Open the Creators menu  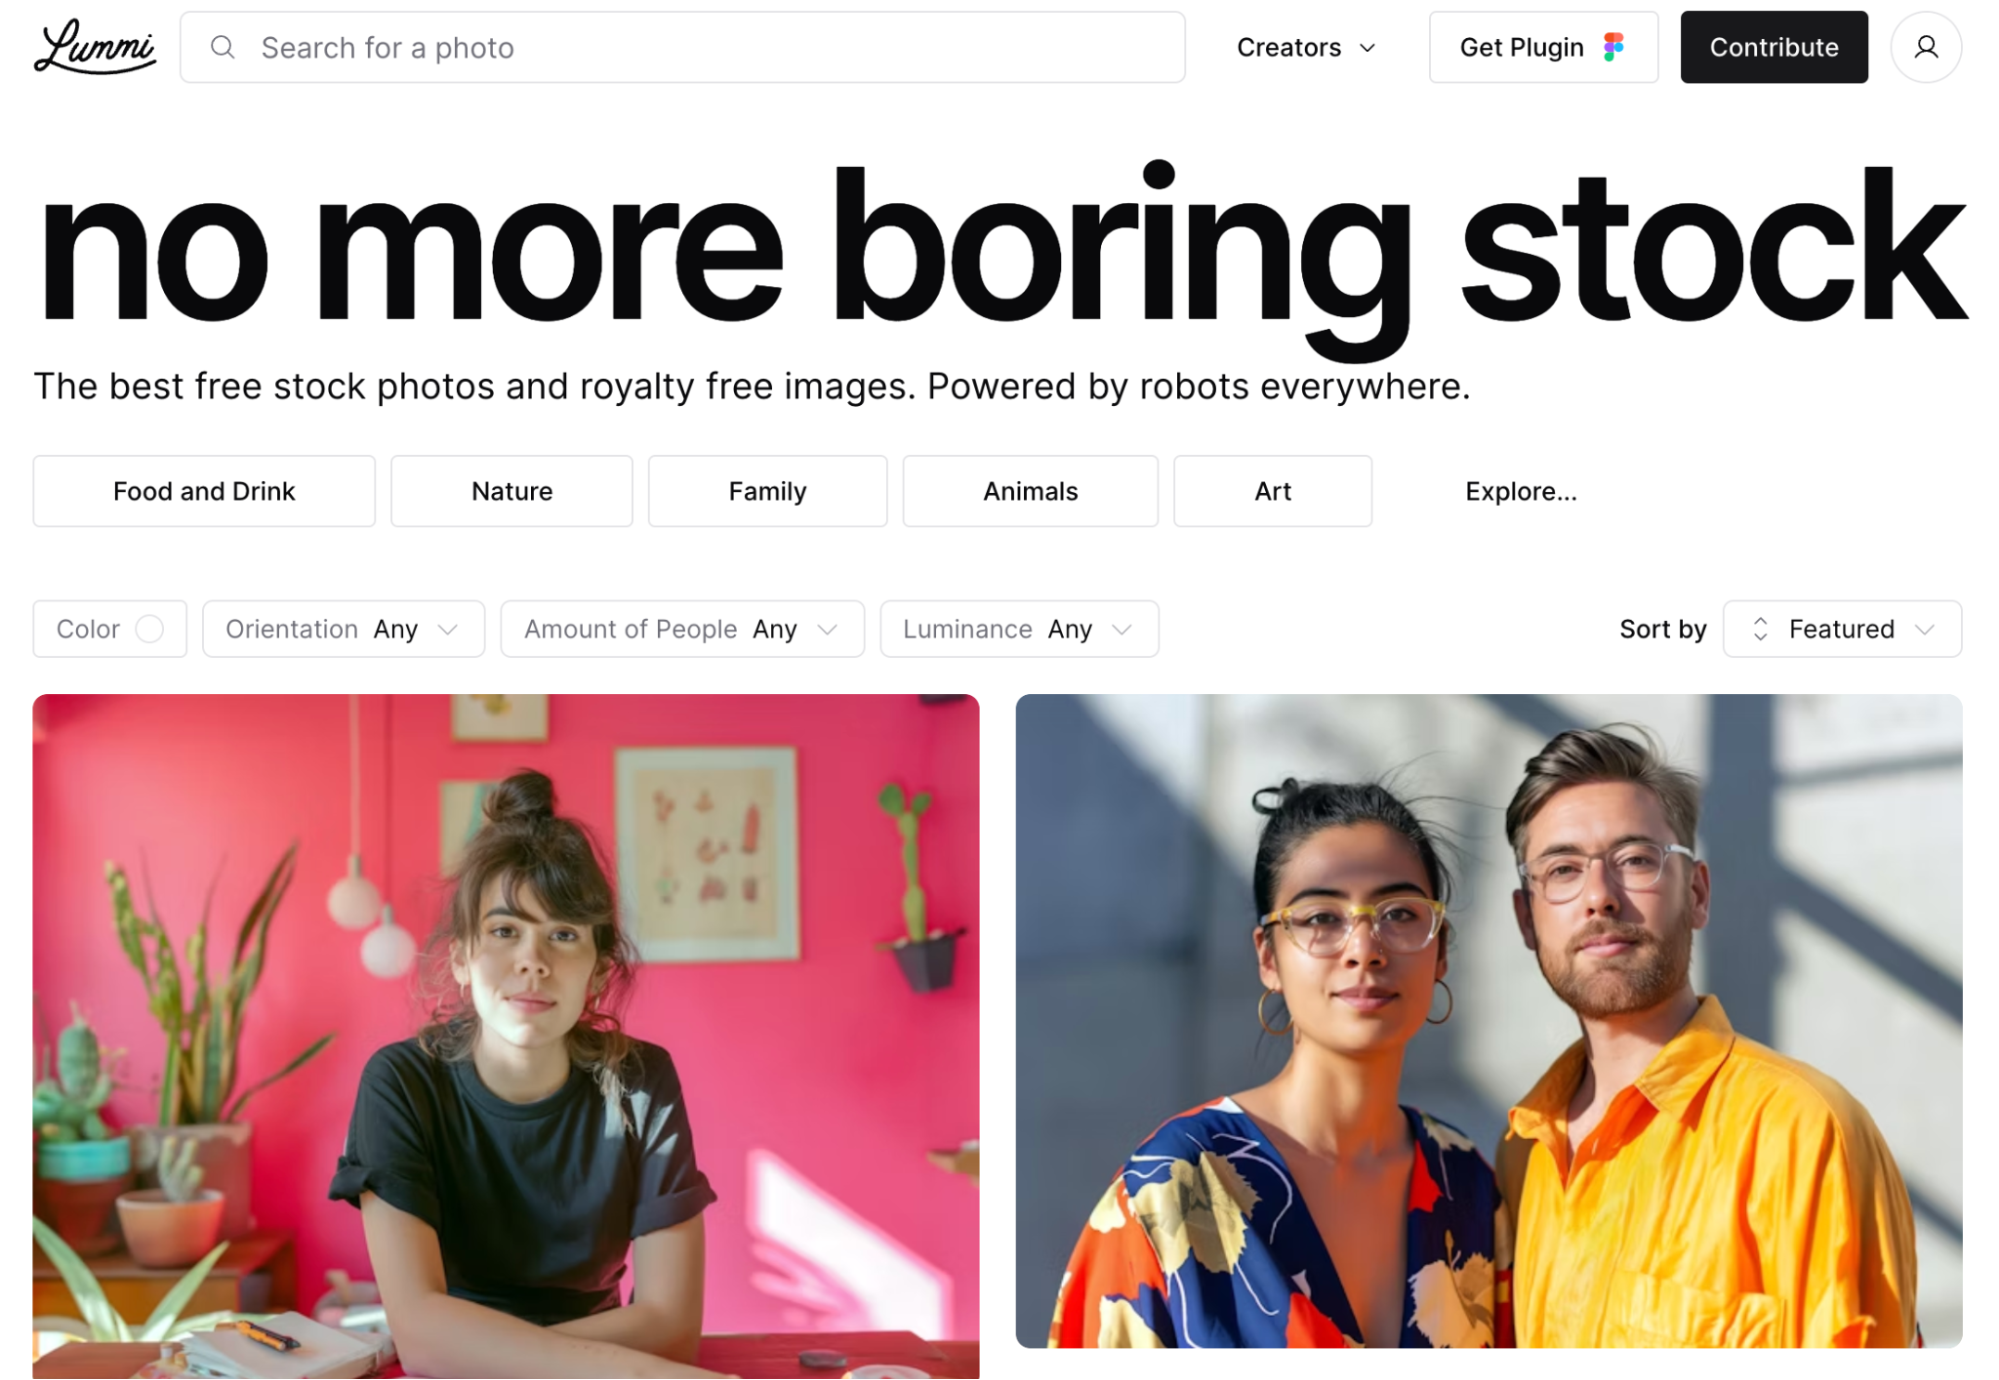click(1306, 47)
